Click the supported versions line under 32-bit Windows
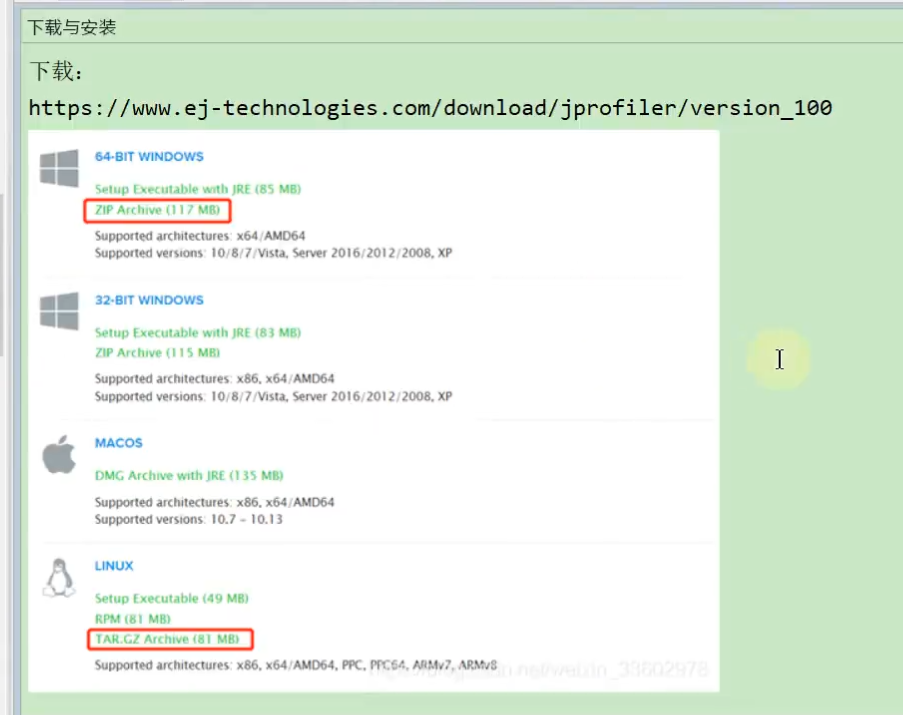903x715 pixels. [x=274, y=396]
